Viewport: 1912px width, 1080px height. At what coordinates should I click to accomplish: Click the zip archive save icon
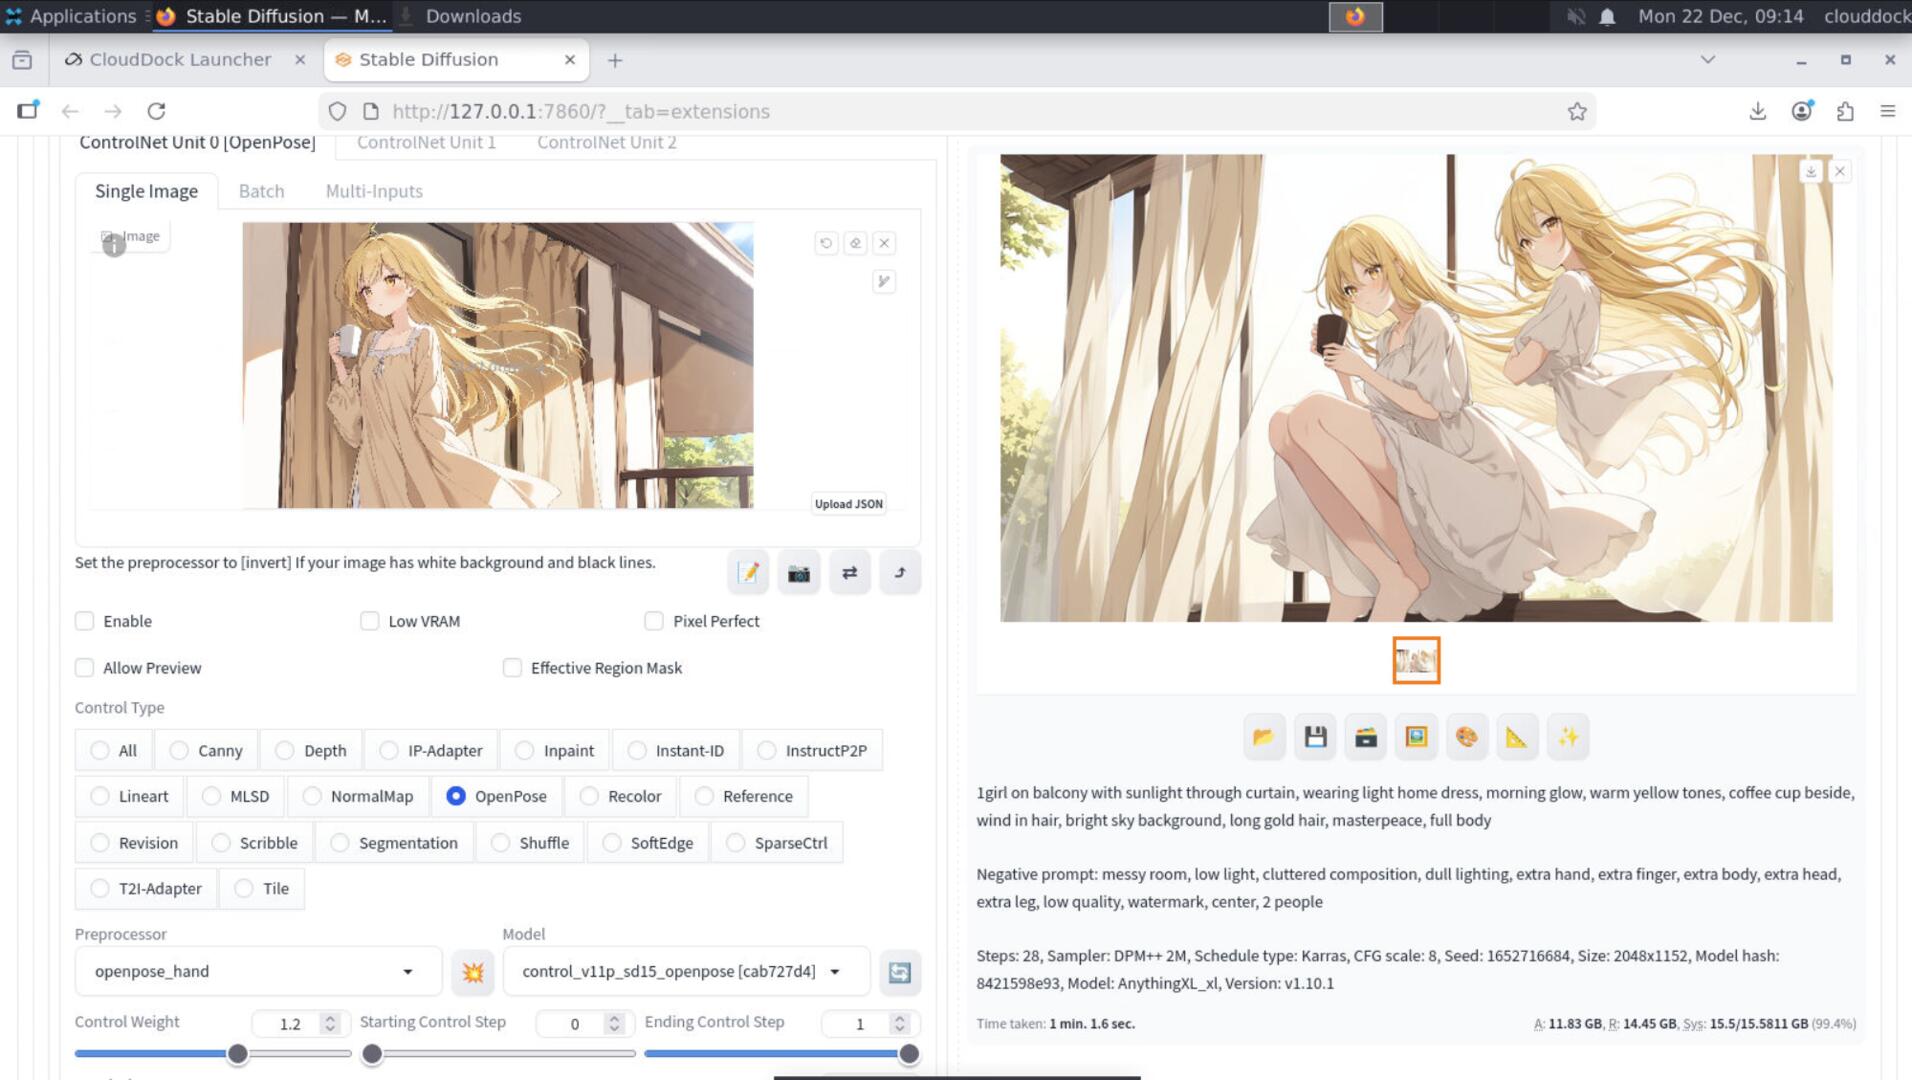click(x=1365, y=738)
